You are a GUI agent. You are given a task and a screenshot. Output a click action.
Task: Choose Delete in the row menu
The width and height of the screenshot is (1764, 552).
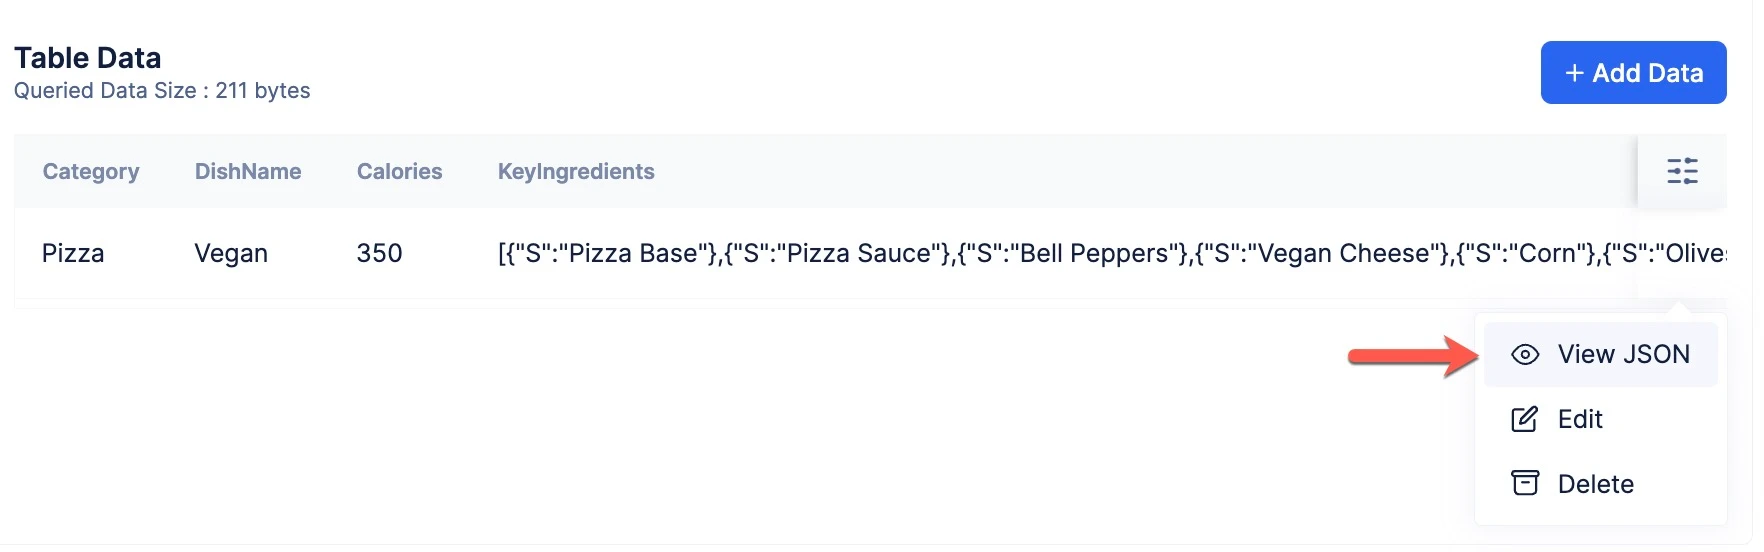click(x=1600, y=484)
